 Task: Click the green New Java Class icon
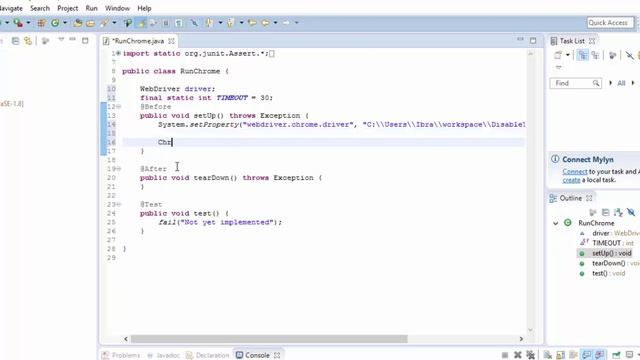click(55, 23)
